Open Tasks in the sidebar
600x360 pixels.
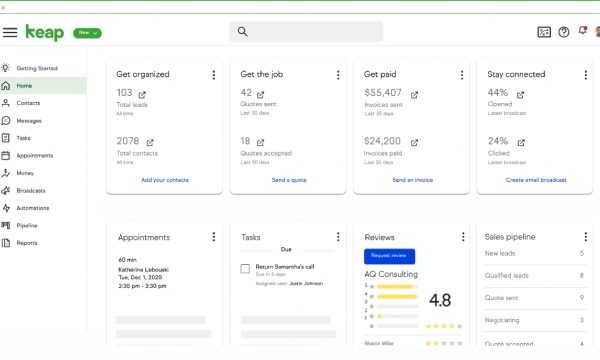click(x=23, y=138)
